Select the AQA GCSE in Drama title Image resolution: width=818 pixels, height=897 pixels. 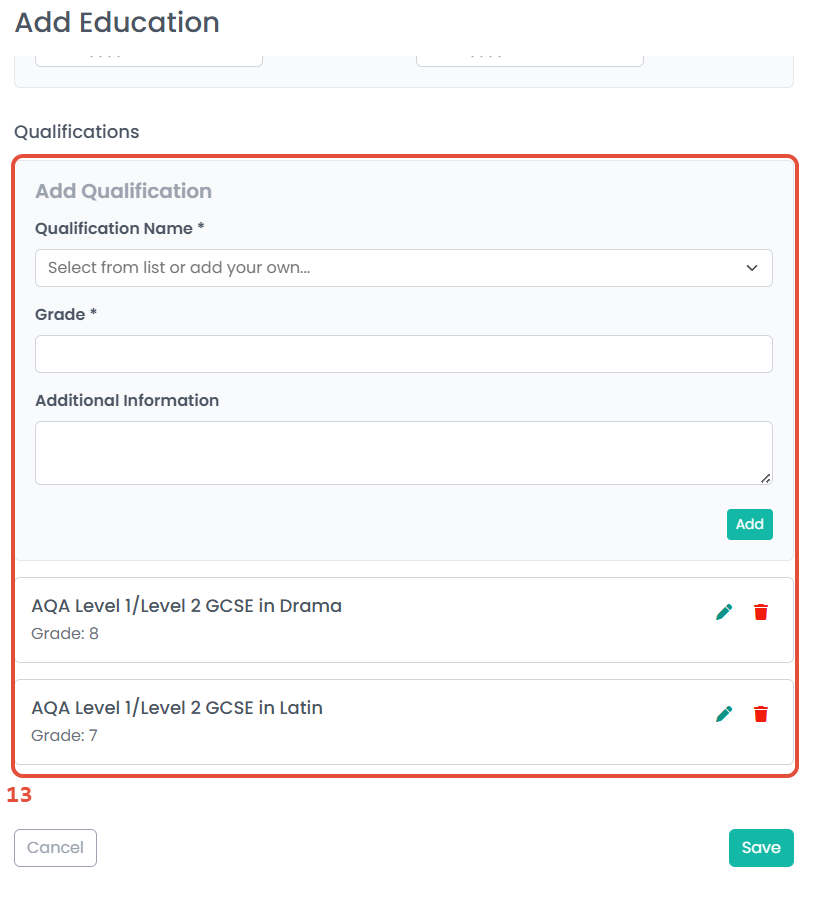click(186, 606)
